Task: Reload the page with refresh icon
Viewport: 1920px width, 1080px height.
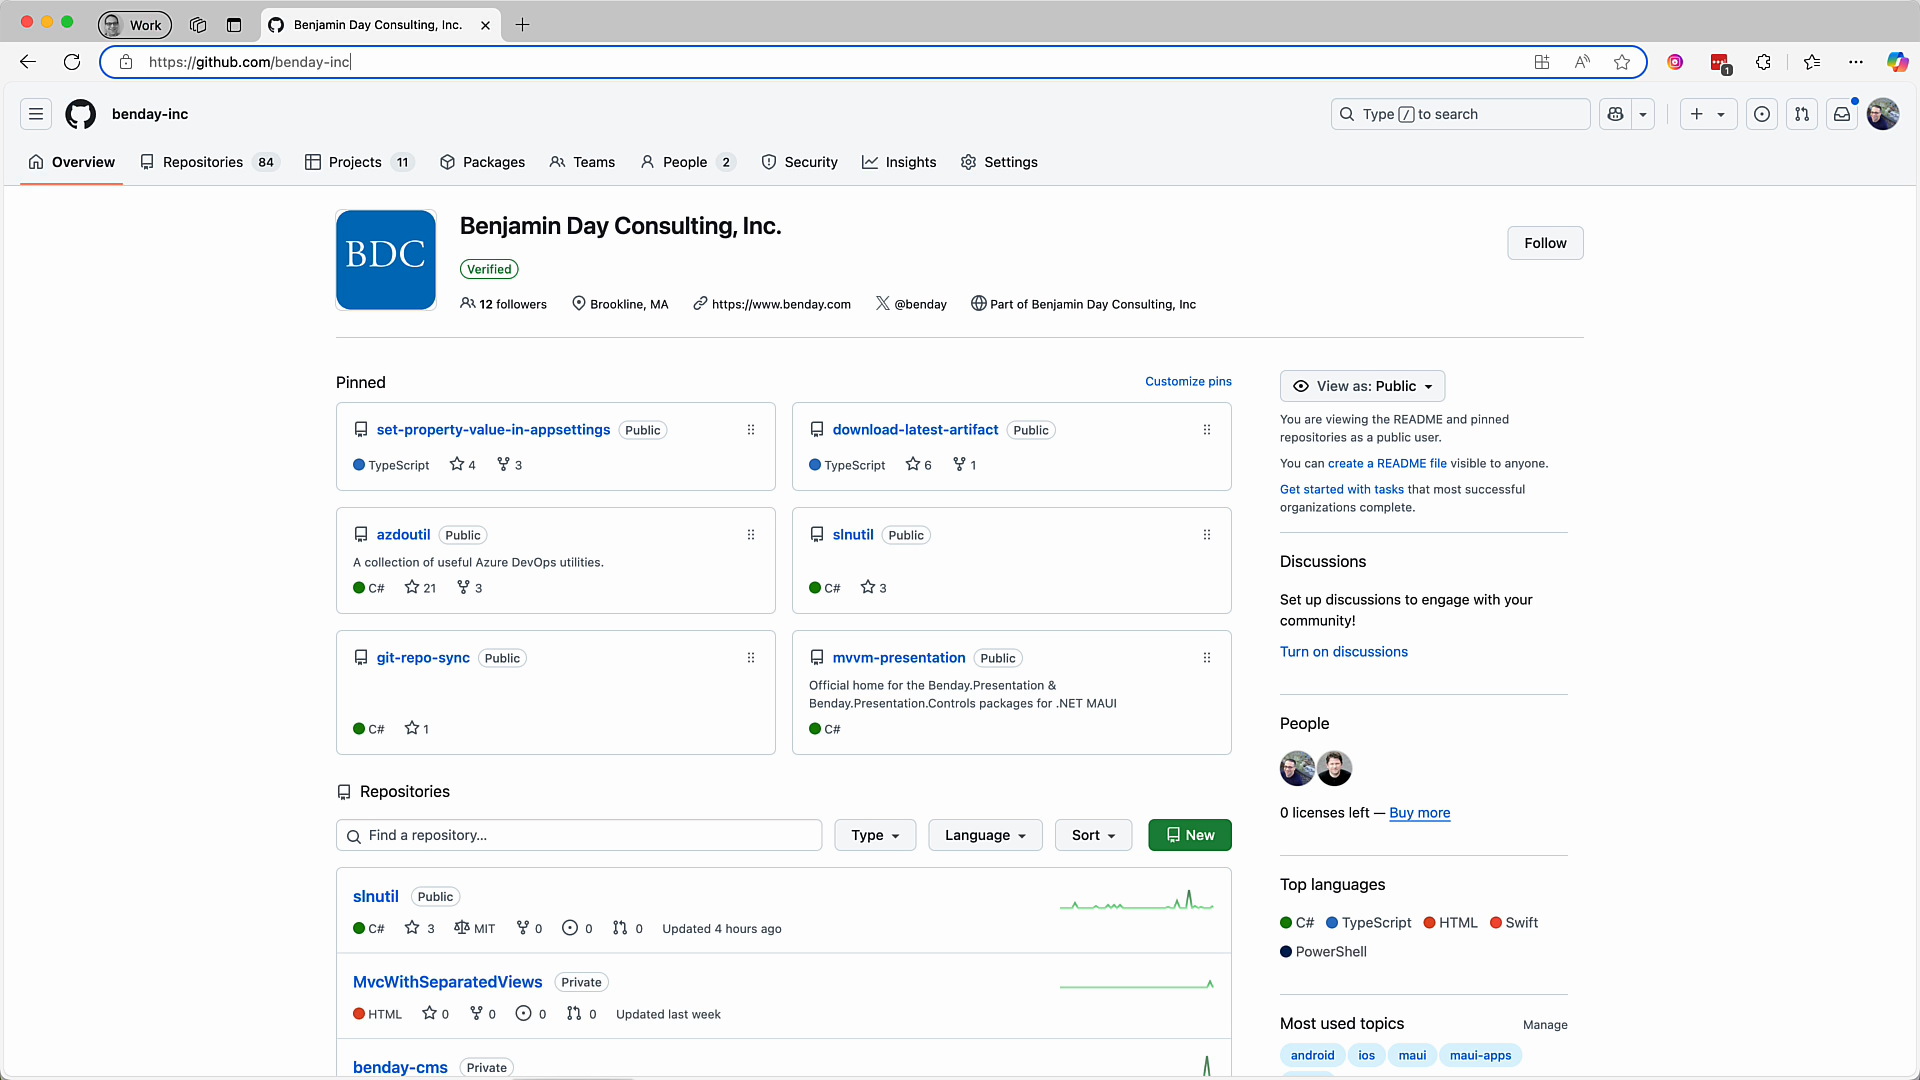Action: click(72, 62)
